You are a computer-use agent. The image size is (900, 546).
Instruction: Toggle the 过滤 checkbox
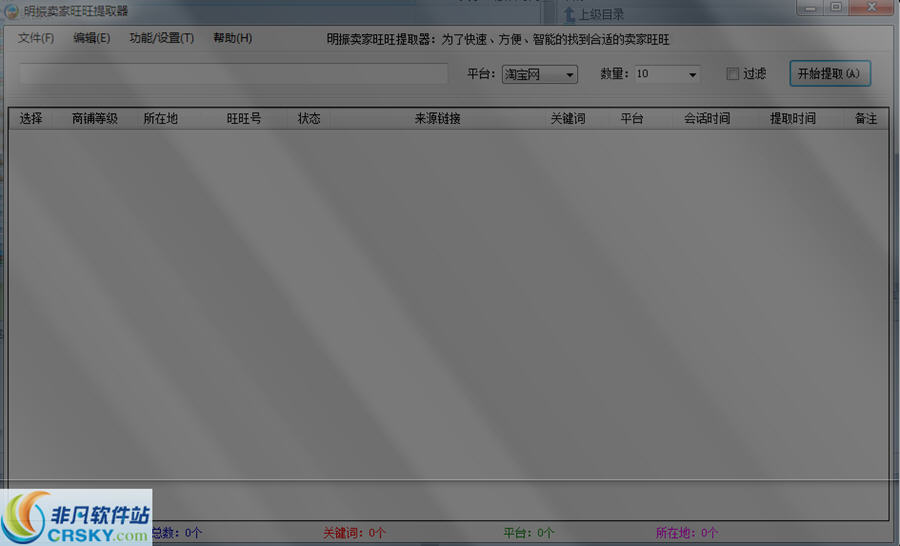732,73
